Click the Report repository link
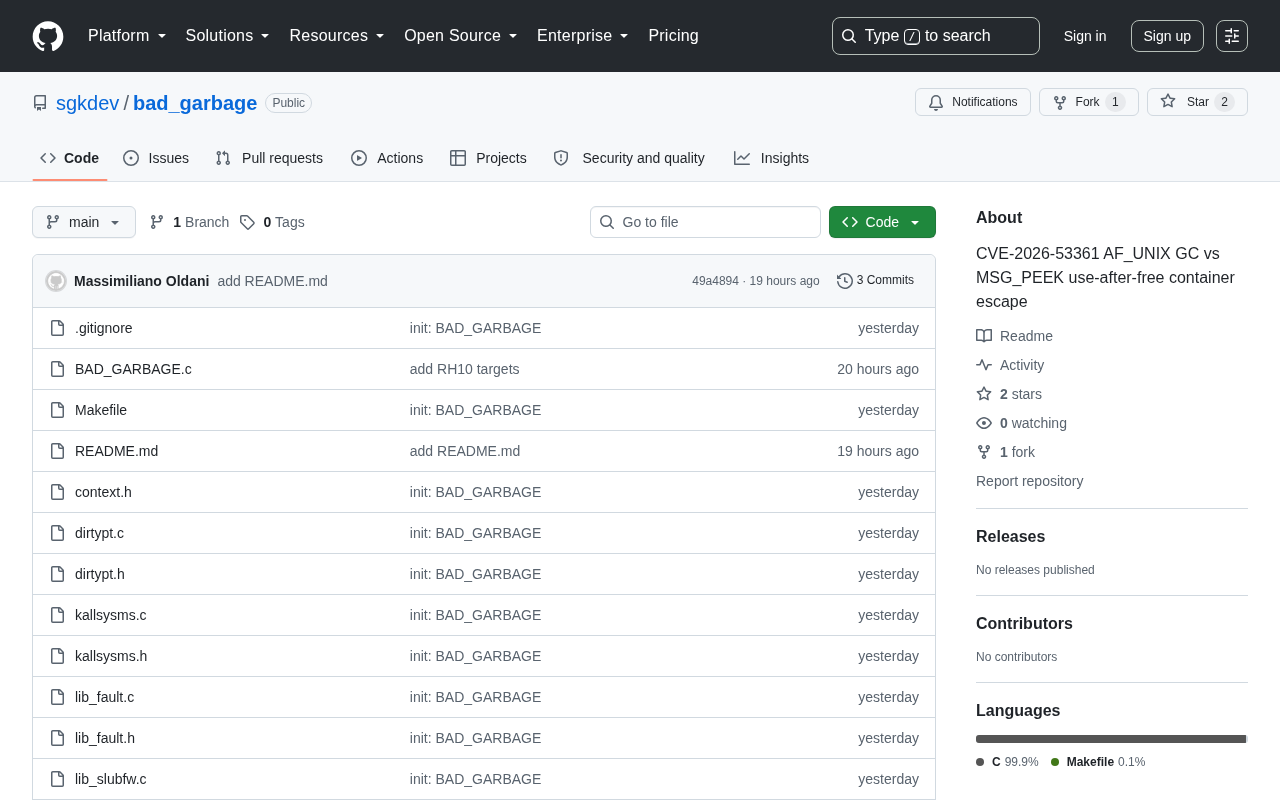The width and height of the screenshot is (1280, 800). point(1030,481)
